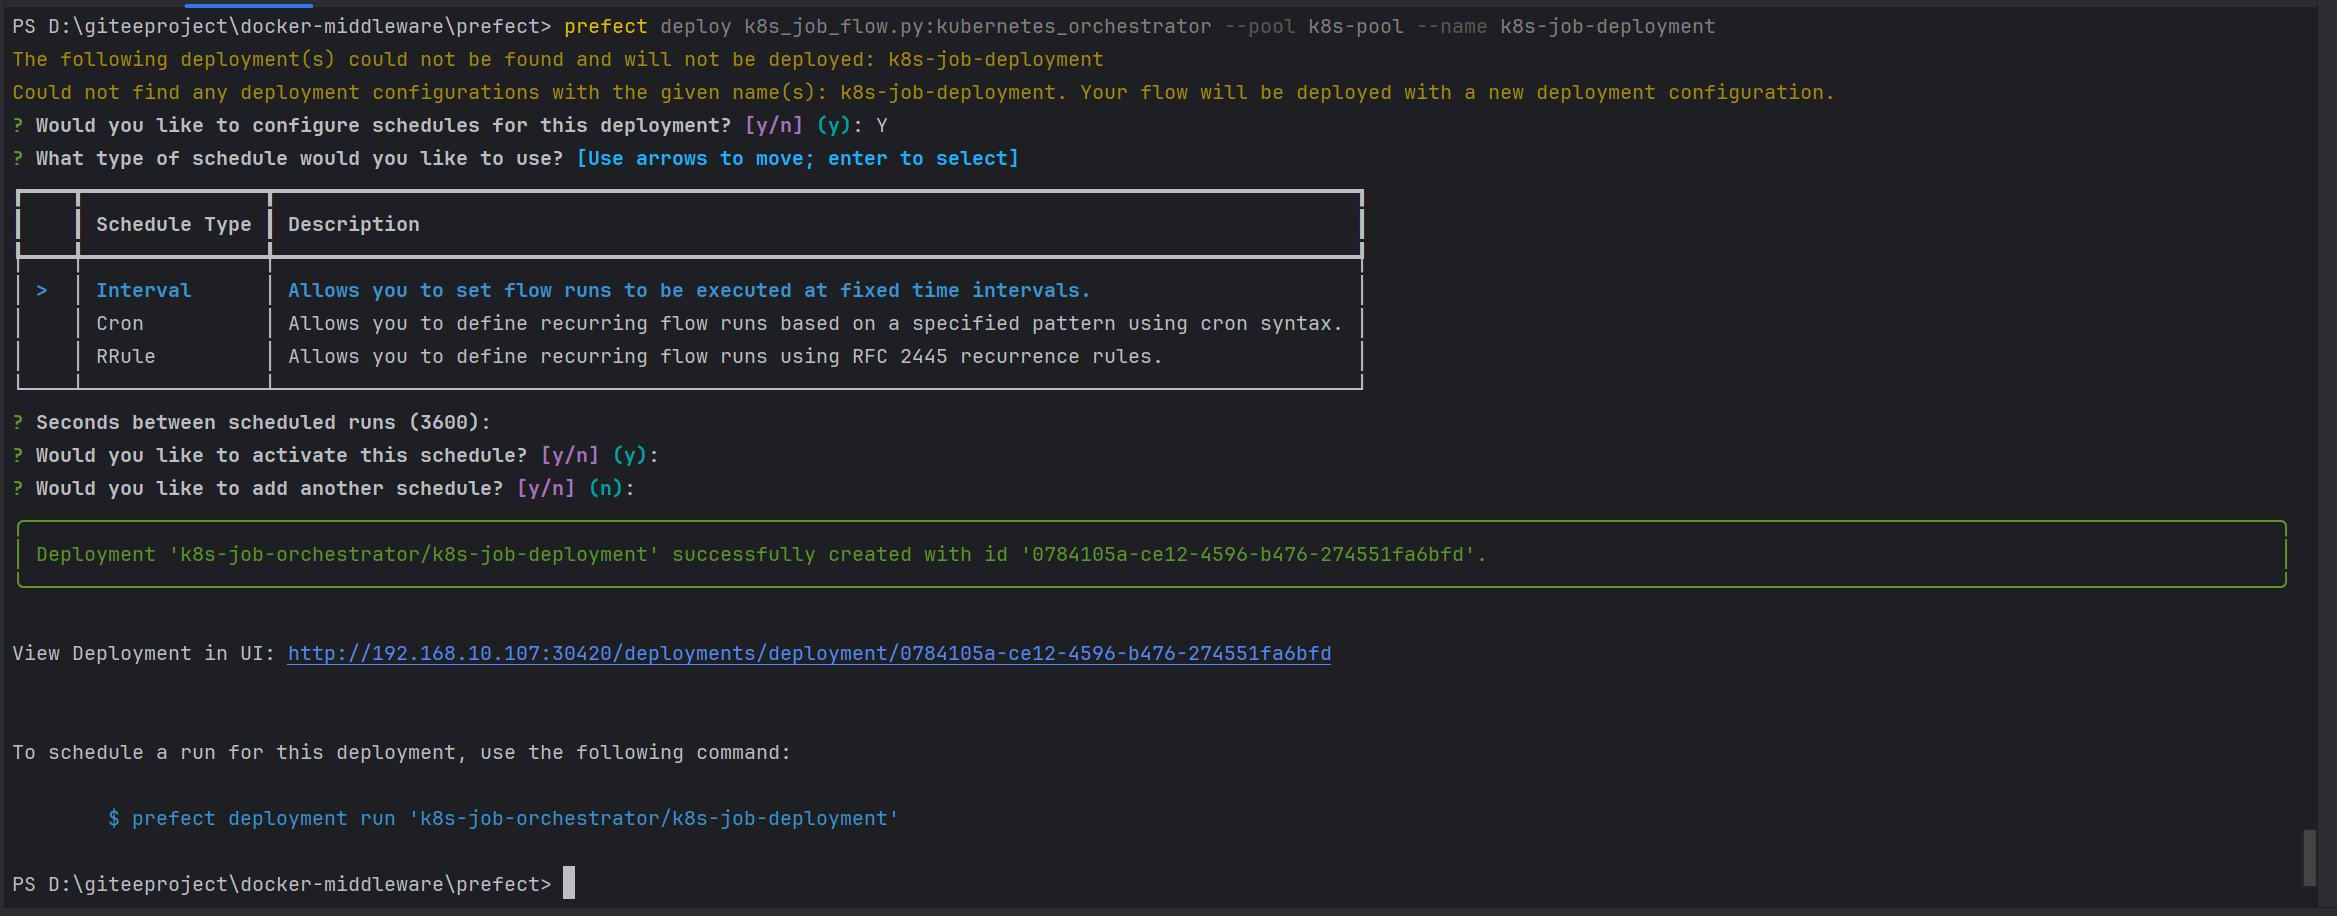Click the 'Seconds between scheduled runs' prompt
Viewport: 2337px width, 916px height.
point(262,422)
